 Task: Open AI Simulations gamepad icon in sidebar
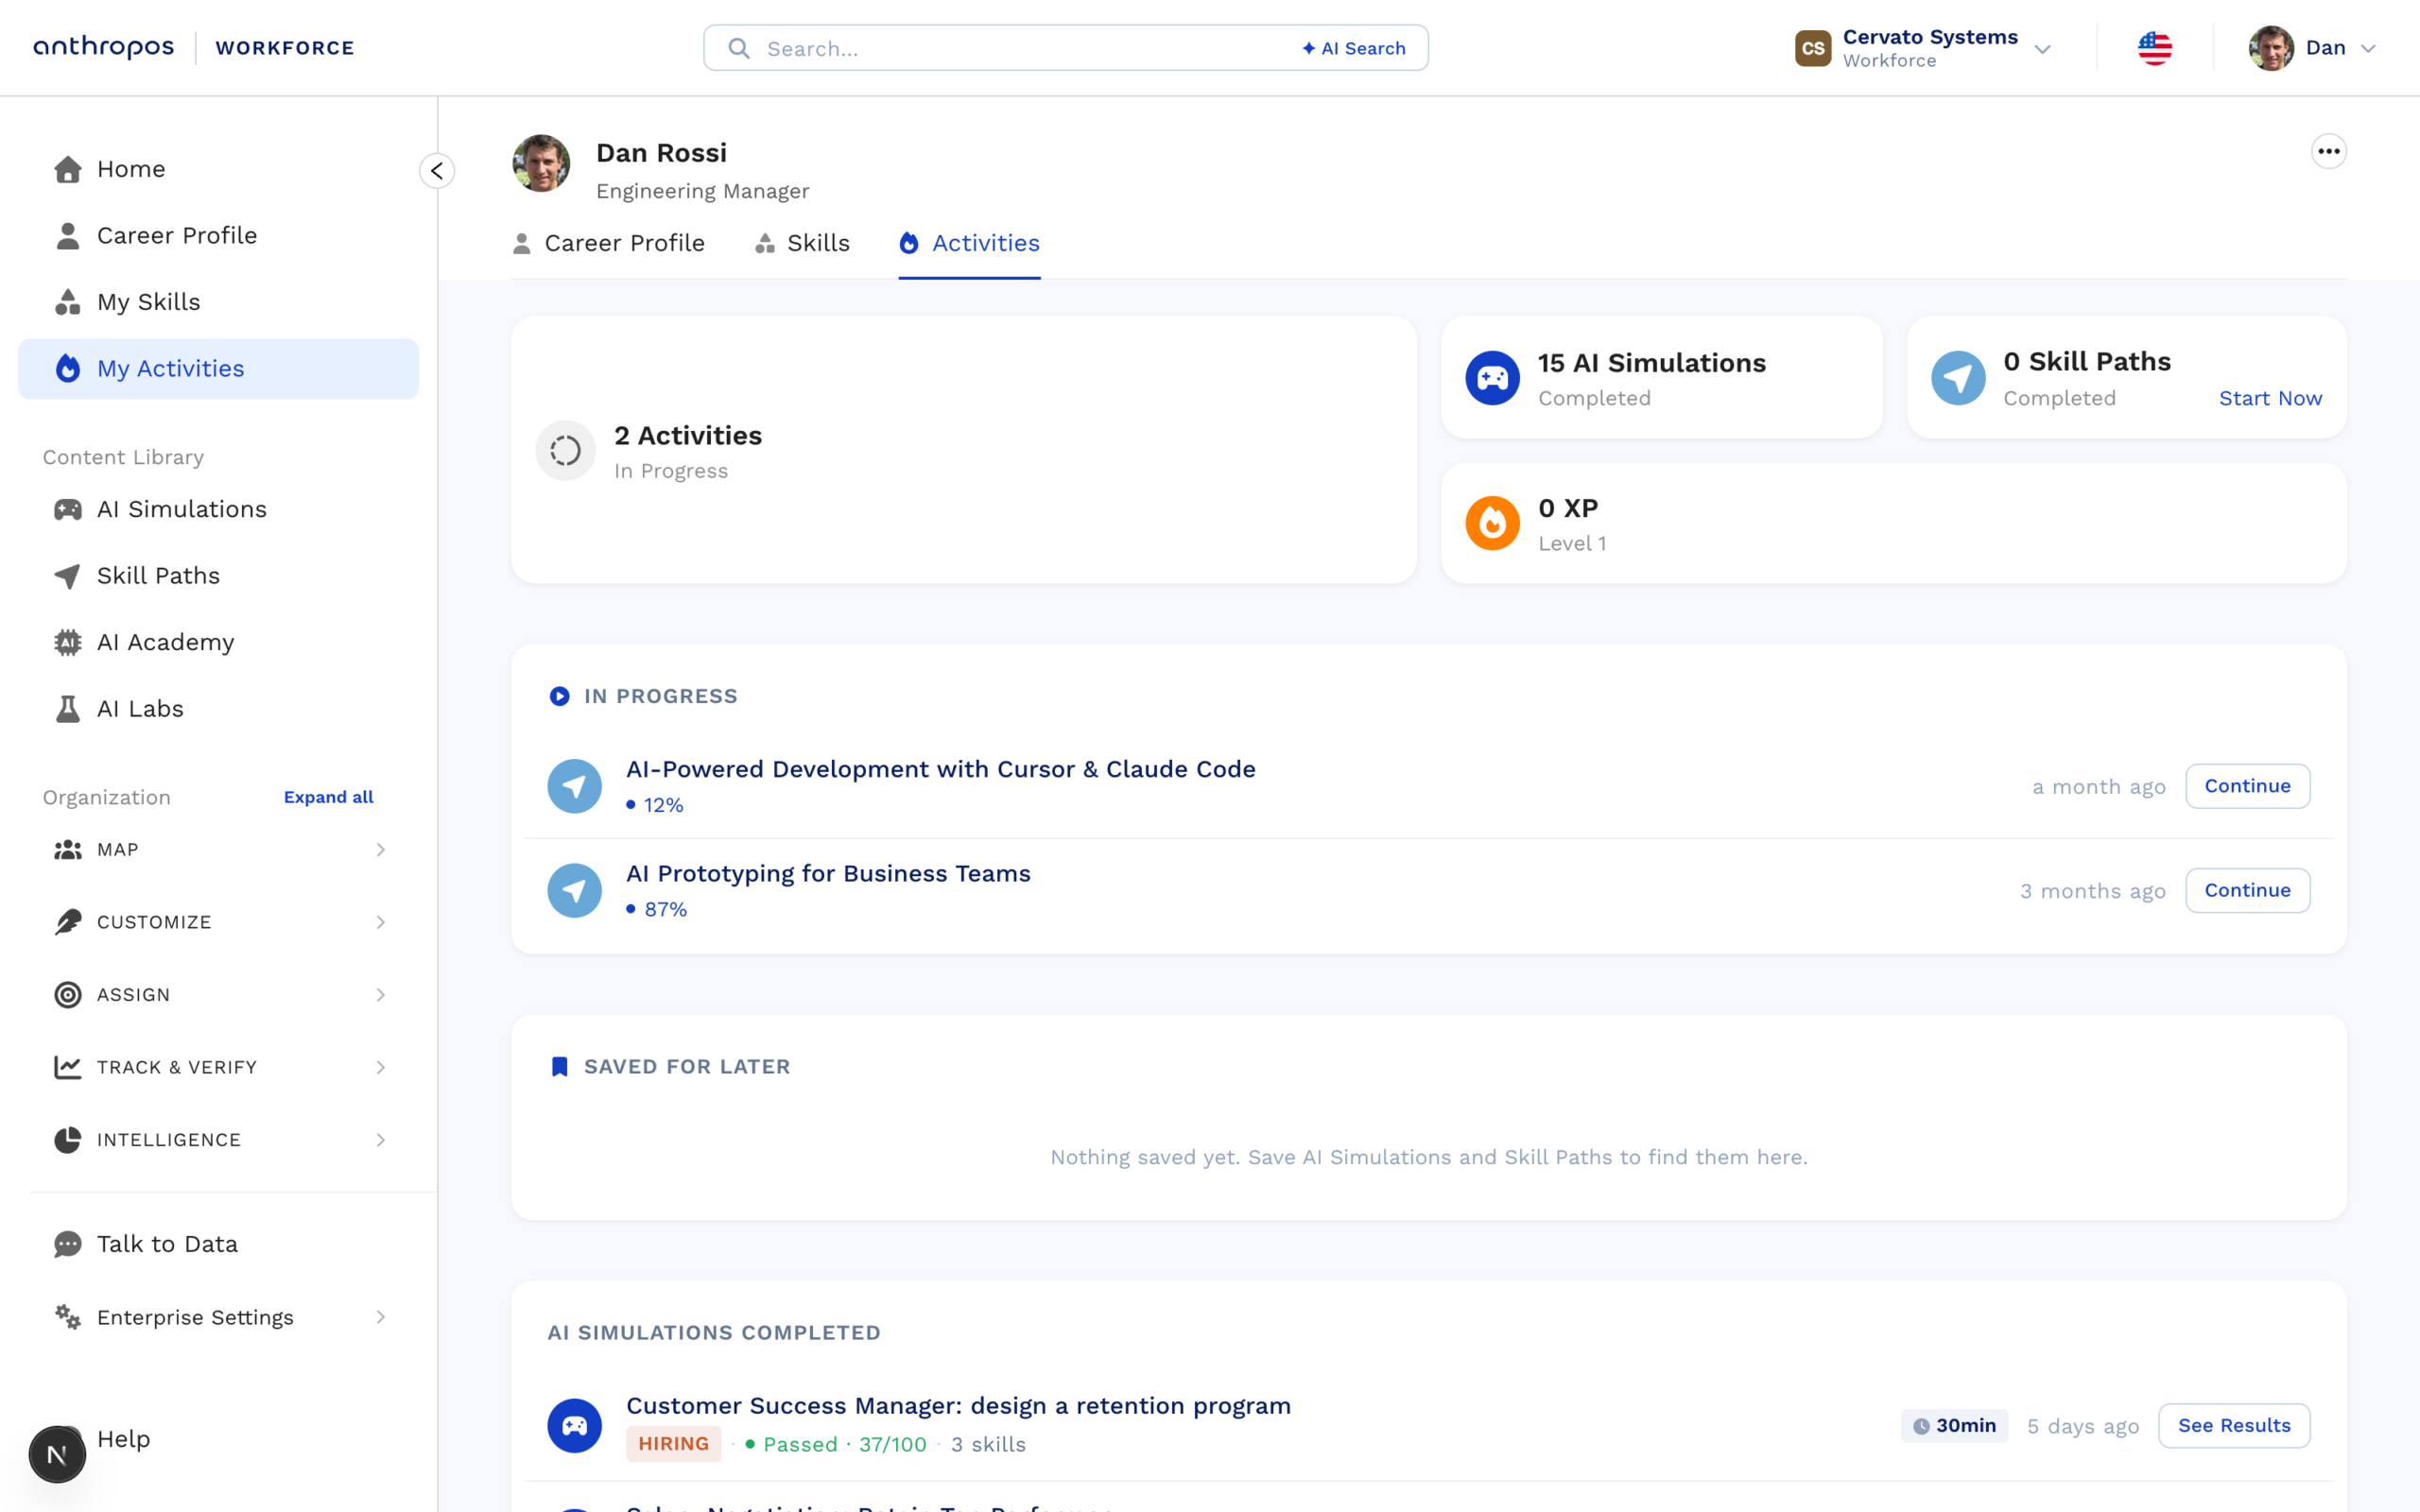68,510
